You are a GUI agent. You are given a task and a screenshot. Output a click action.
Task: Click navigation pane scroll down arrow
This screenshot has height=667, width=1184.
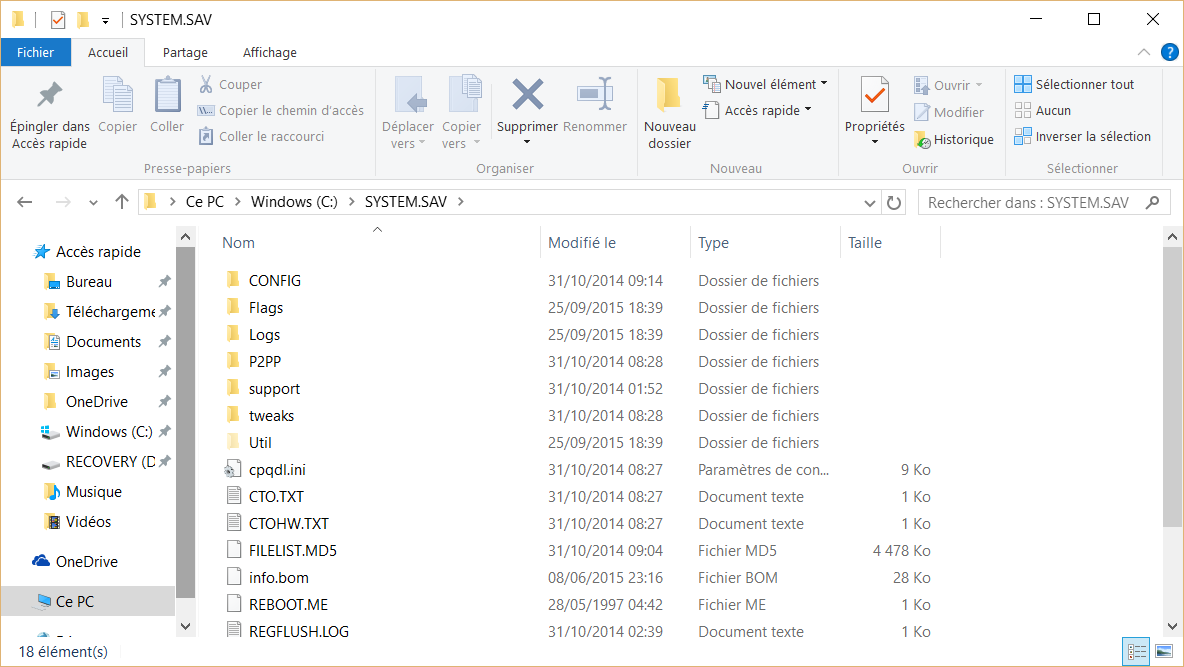click(x=185, y=626)
